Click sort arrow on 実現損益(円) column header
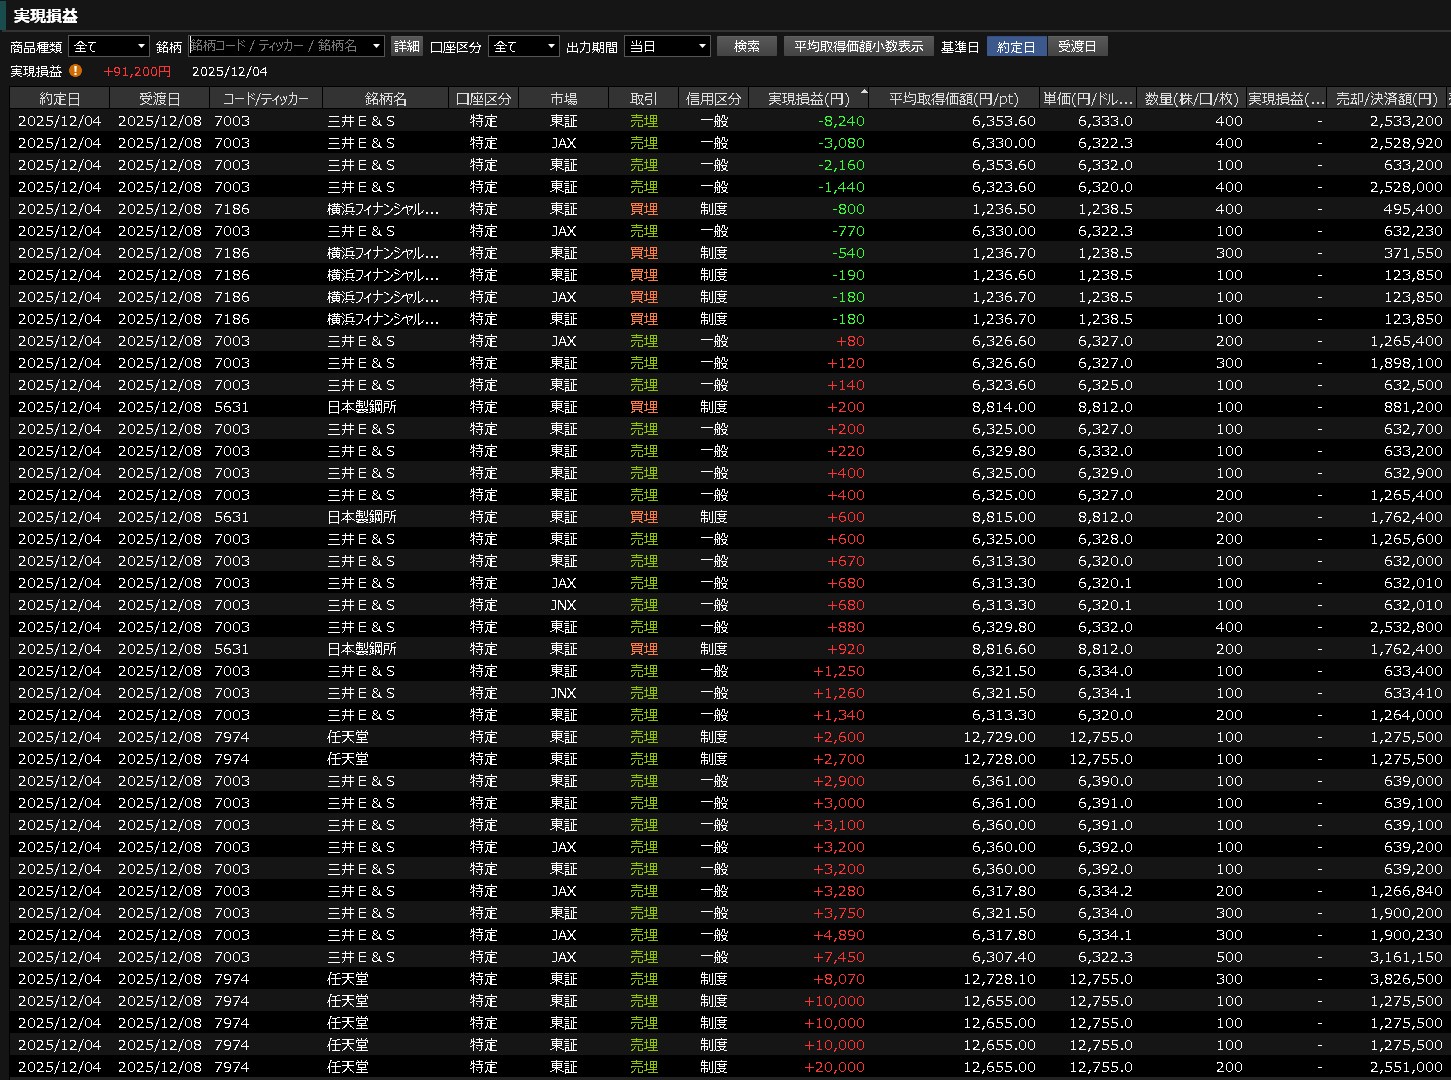The image size is (1451, 1080). click(863, 91)
